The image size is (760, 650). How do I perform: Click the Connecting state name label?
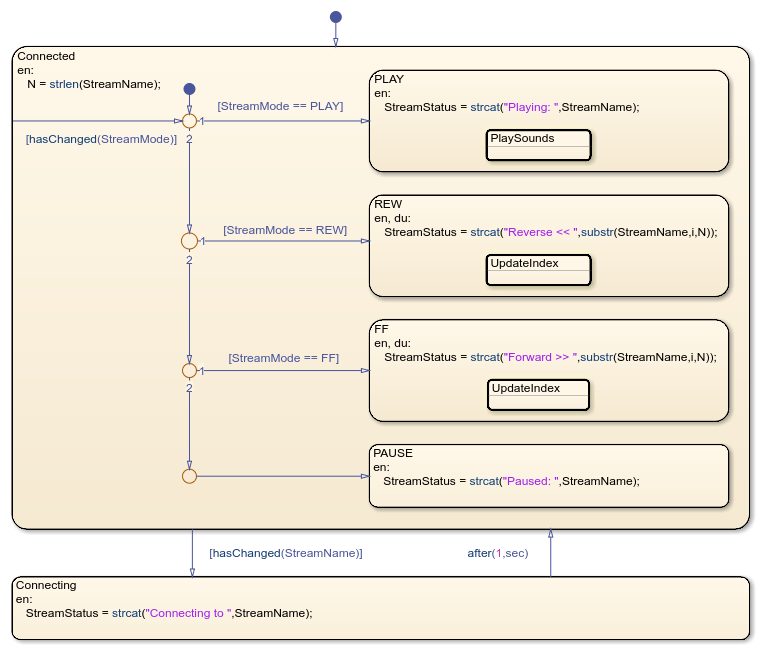coord(46,585)
